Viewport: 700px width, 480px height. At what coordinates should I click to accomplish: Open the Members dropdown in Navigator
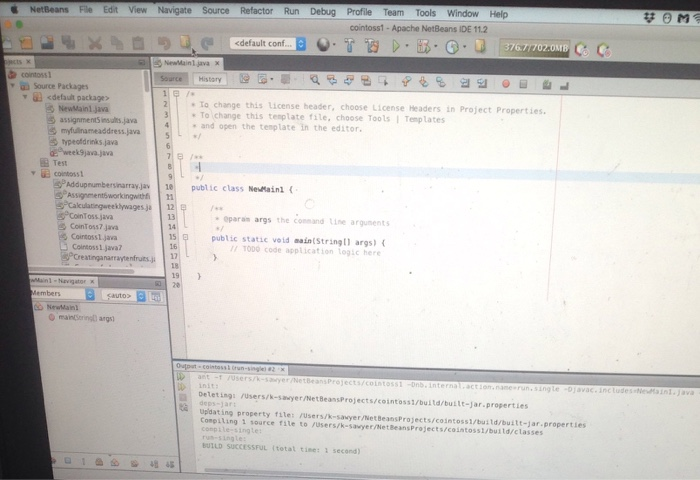pyautogui.click(x=62, y=294)
